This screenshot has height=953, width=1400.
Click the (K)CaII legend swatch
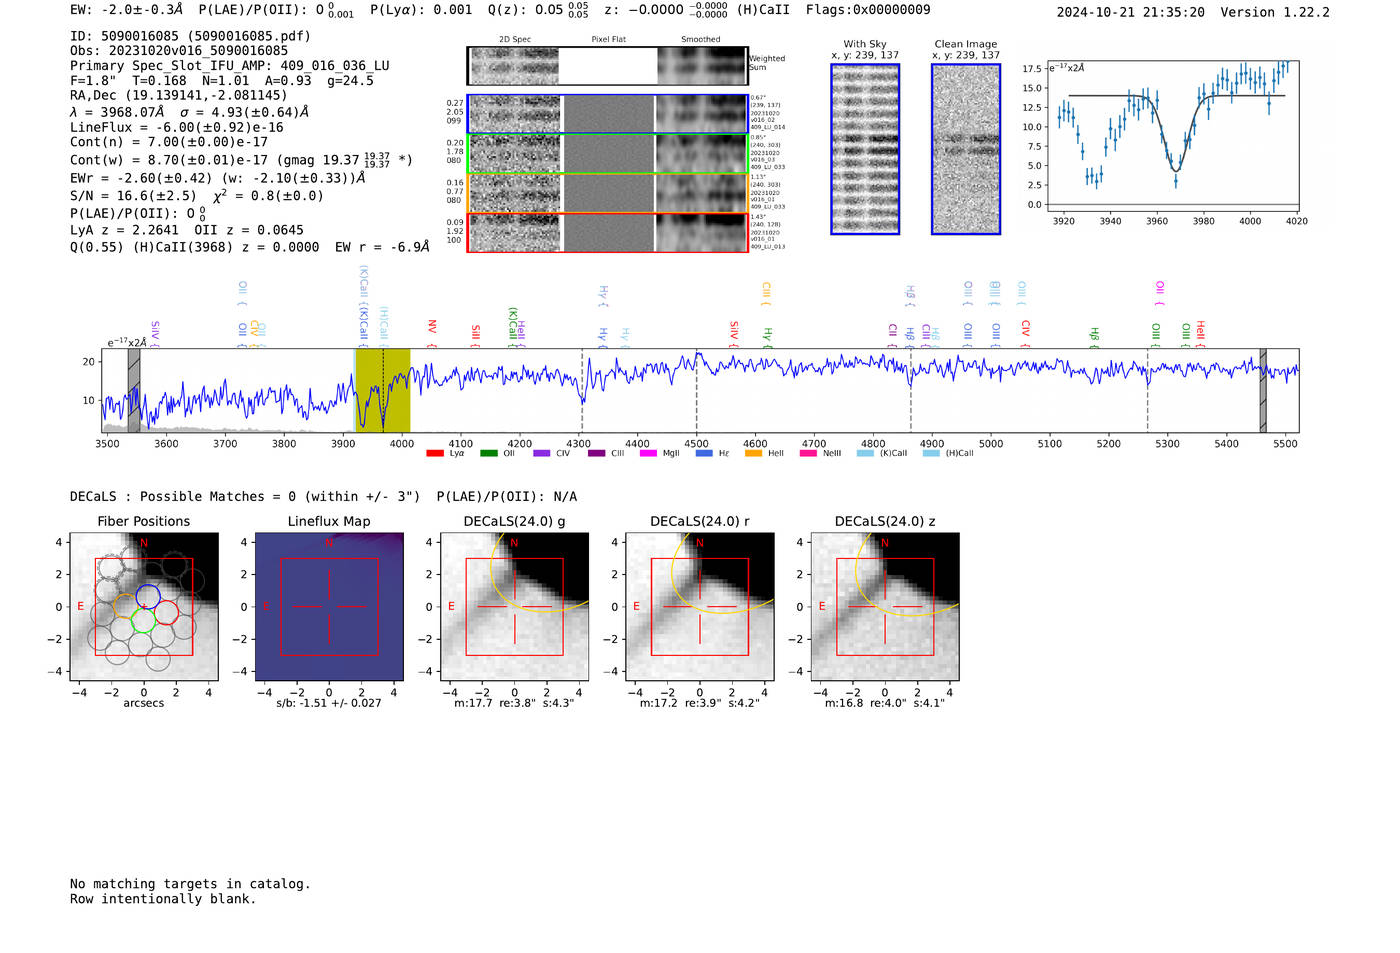866,454
